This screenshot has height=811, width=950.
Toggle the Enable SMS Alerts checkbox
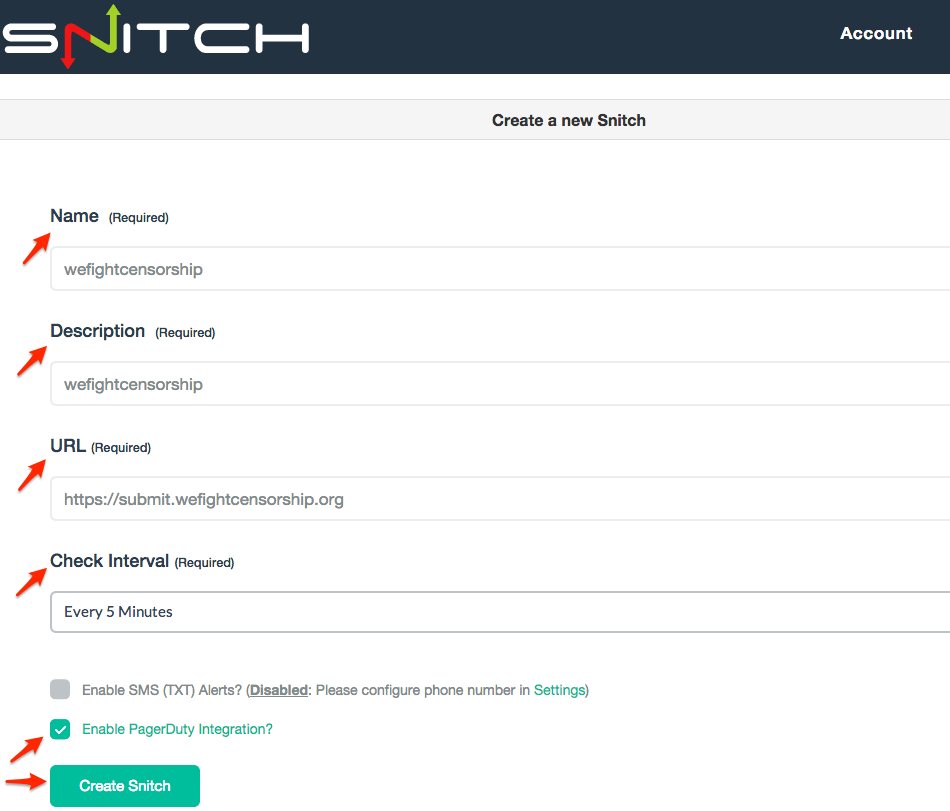pyautogui.click(x=60, y=689)
